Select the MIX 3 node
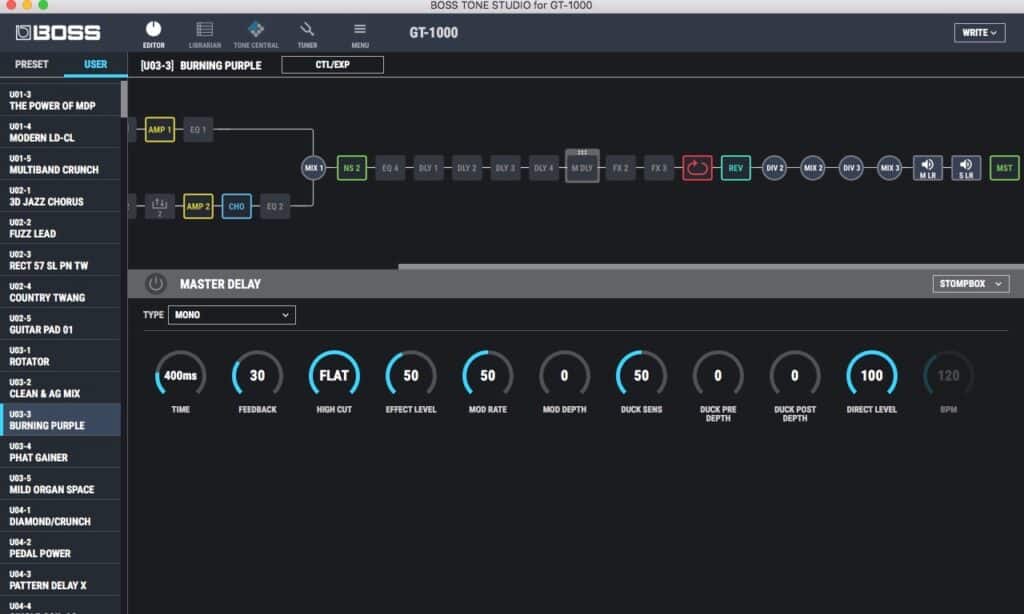Image resolution: width=1024 pixels, height=614 pixels. pos(889,168)
